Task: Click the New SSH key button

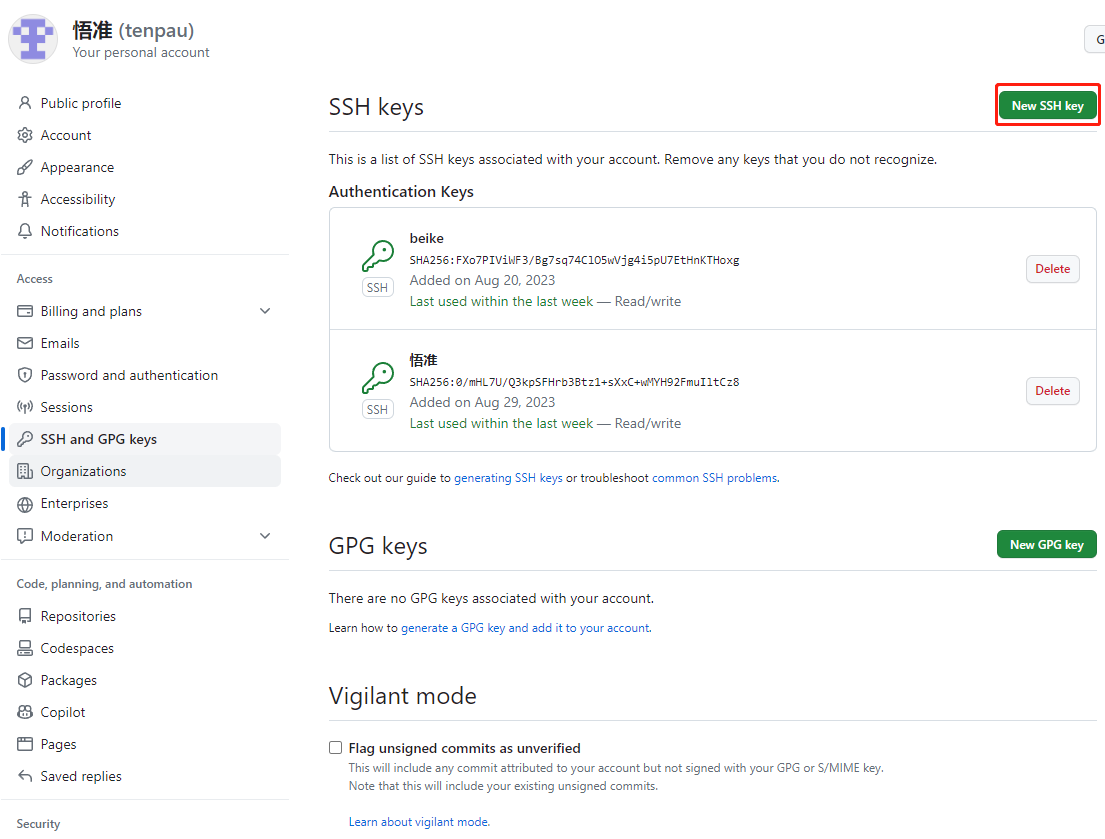Action: pyautogui.click(x=1047, y=105)
